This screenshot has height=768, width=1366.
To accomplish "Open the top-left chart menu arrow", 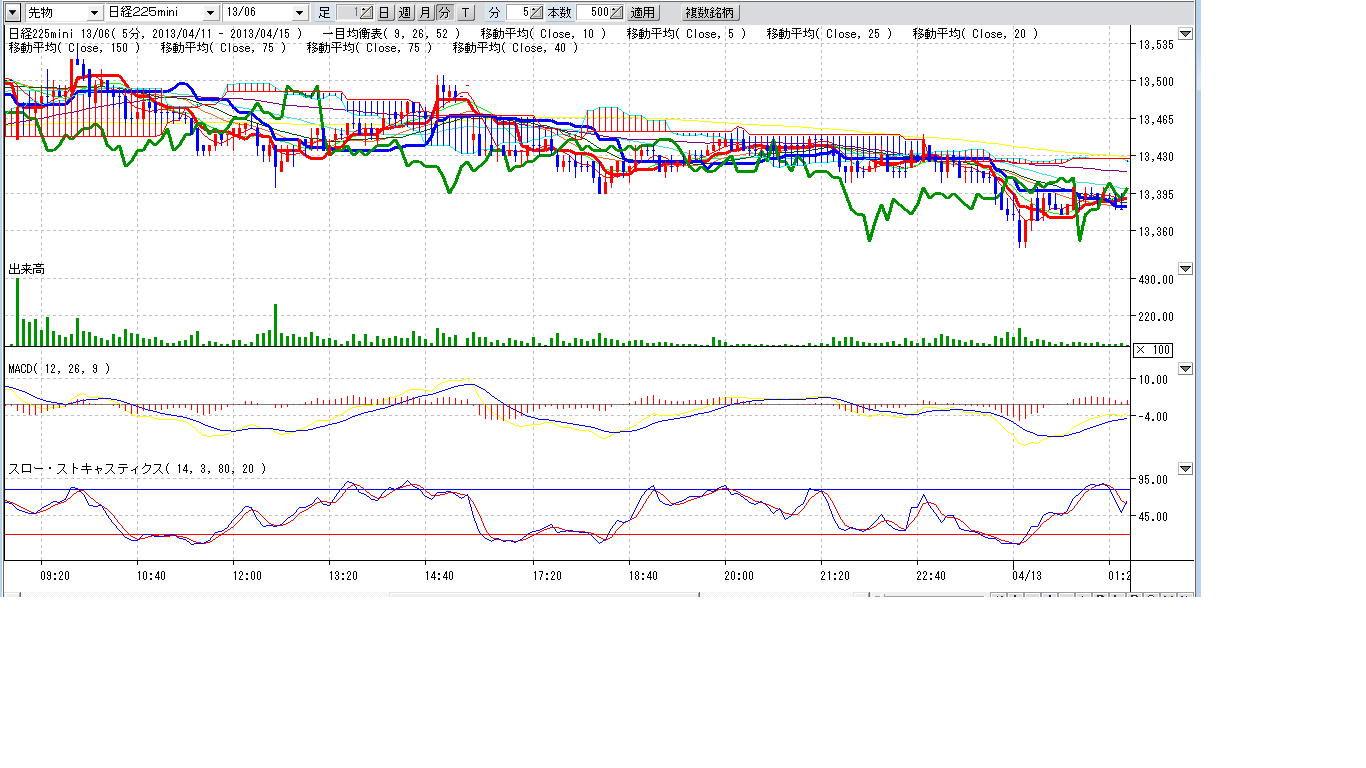I will coord(13,13).
